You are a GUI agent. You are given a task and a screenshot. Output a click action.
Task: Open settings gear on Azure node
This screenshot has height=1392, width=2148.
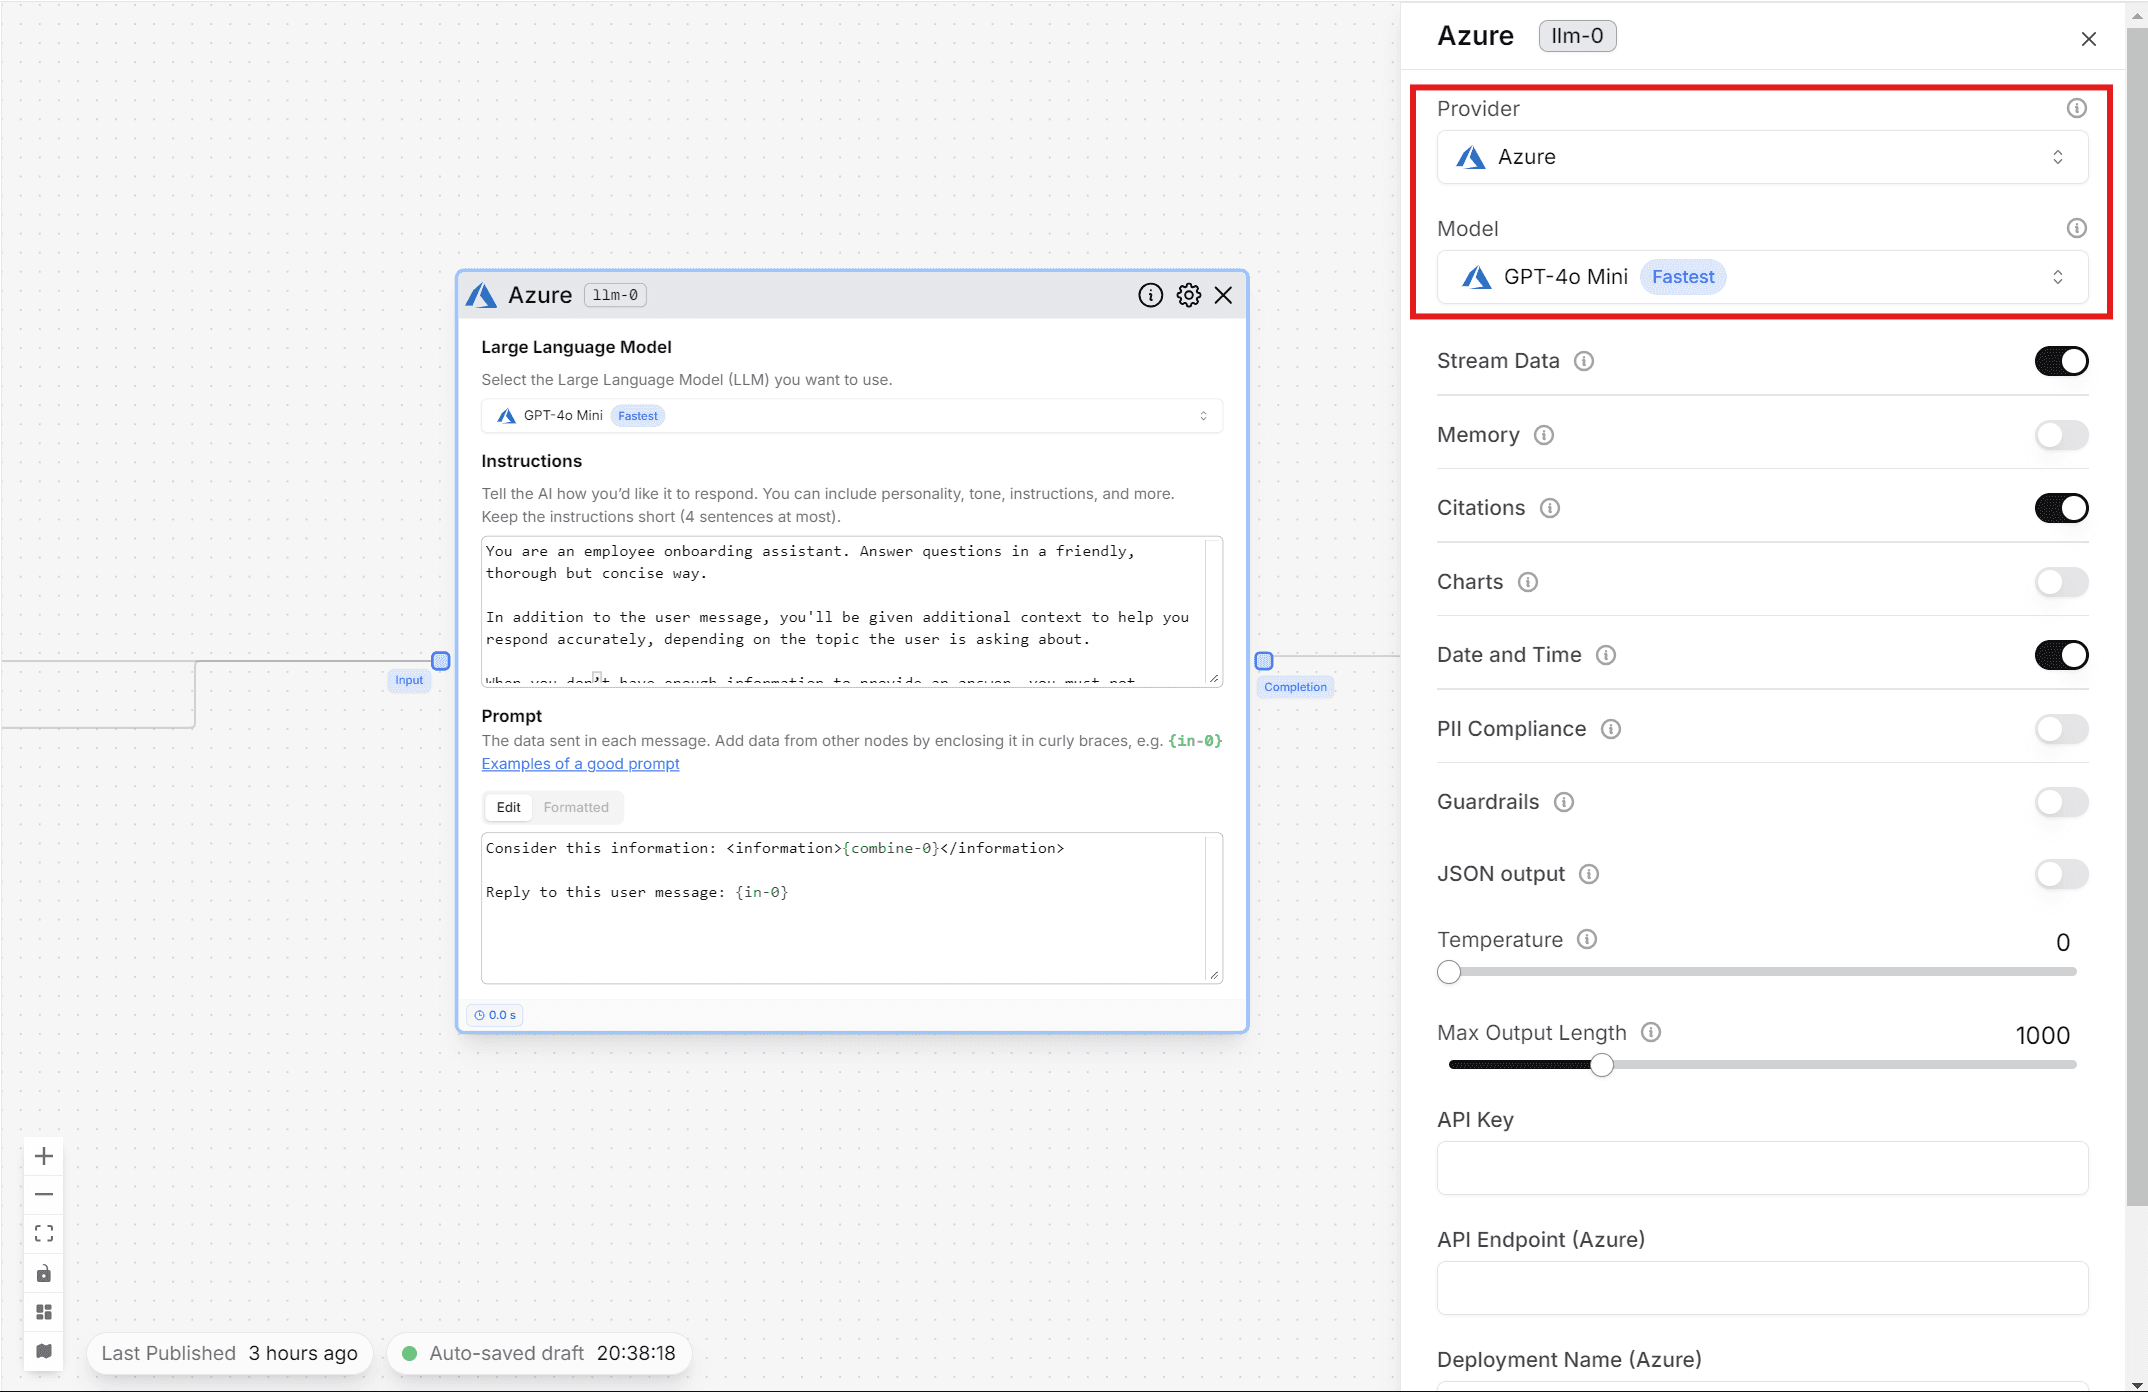click(x=1188, y=295)
